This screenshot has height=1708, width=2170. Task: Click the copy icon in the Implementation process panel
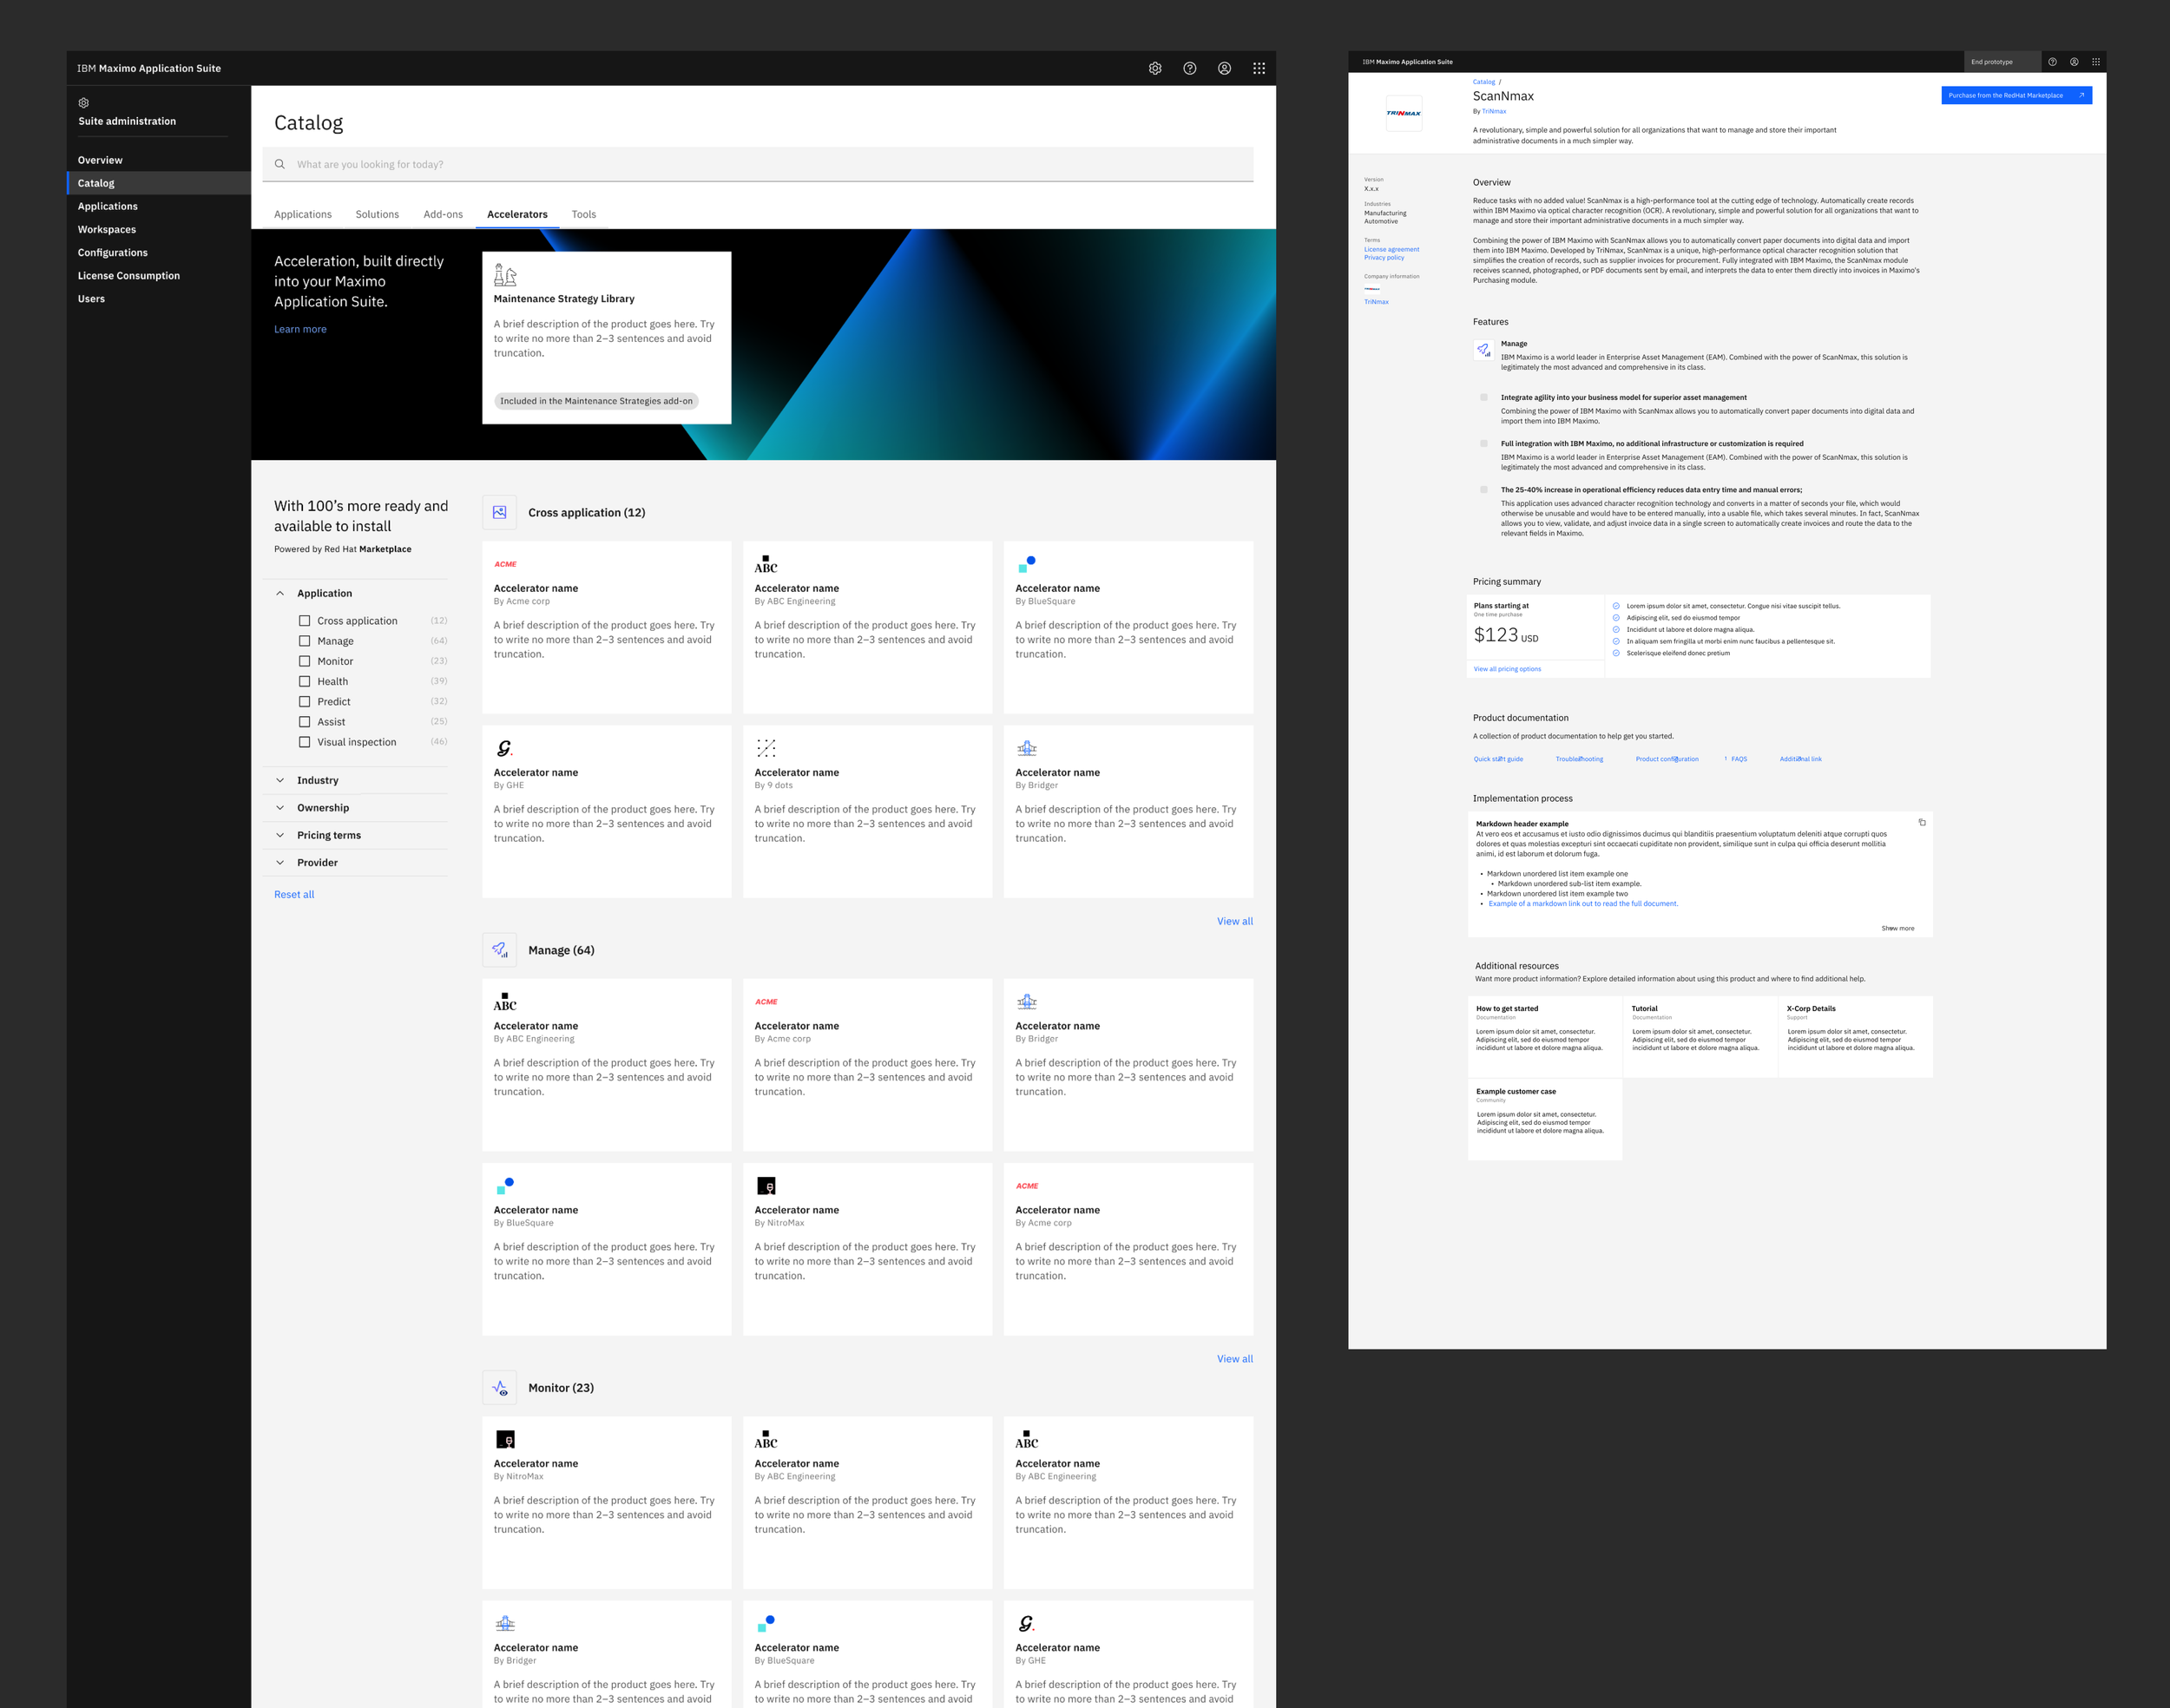pos(1922,821)
